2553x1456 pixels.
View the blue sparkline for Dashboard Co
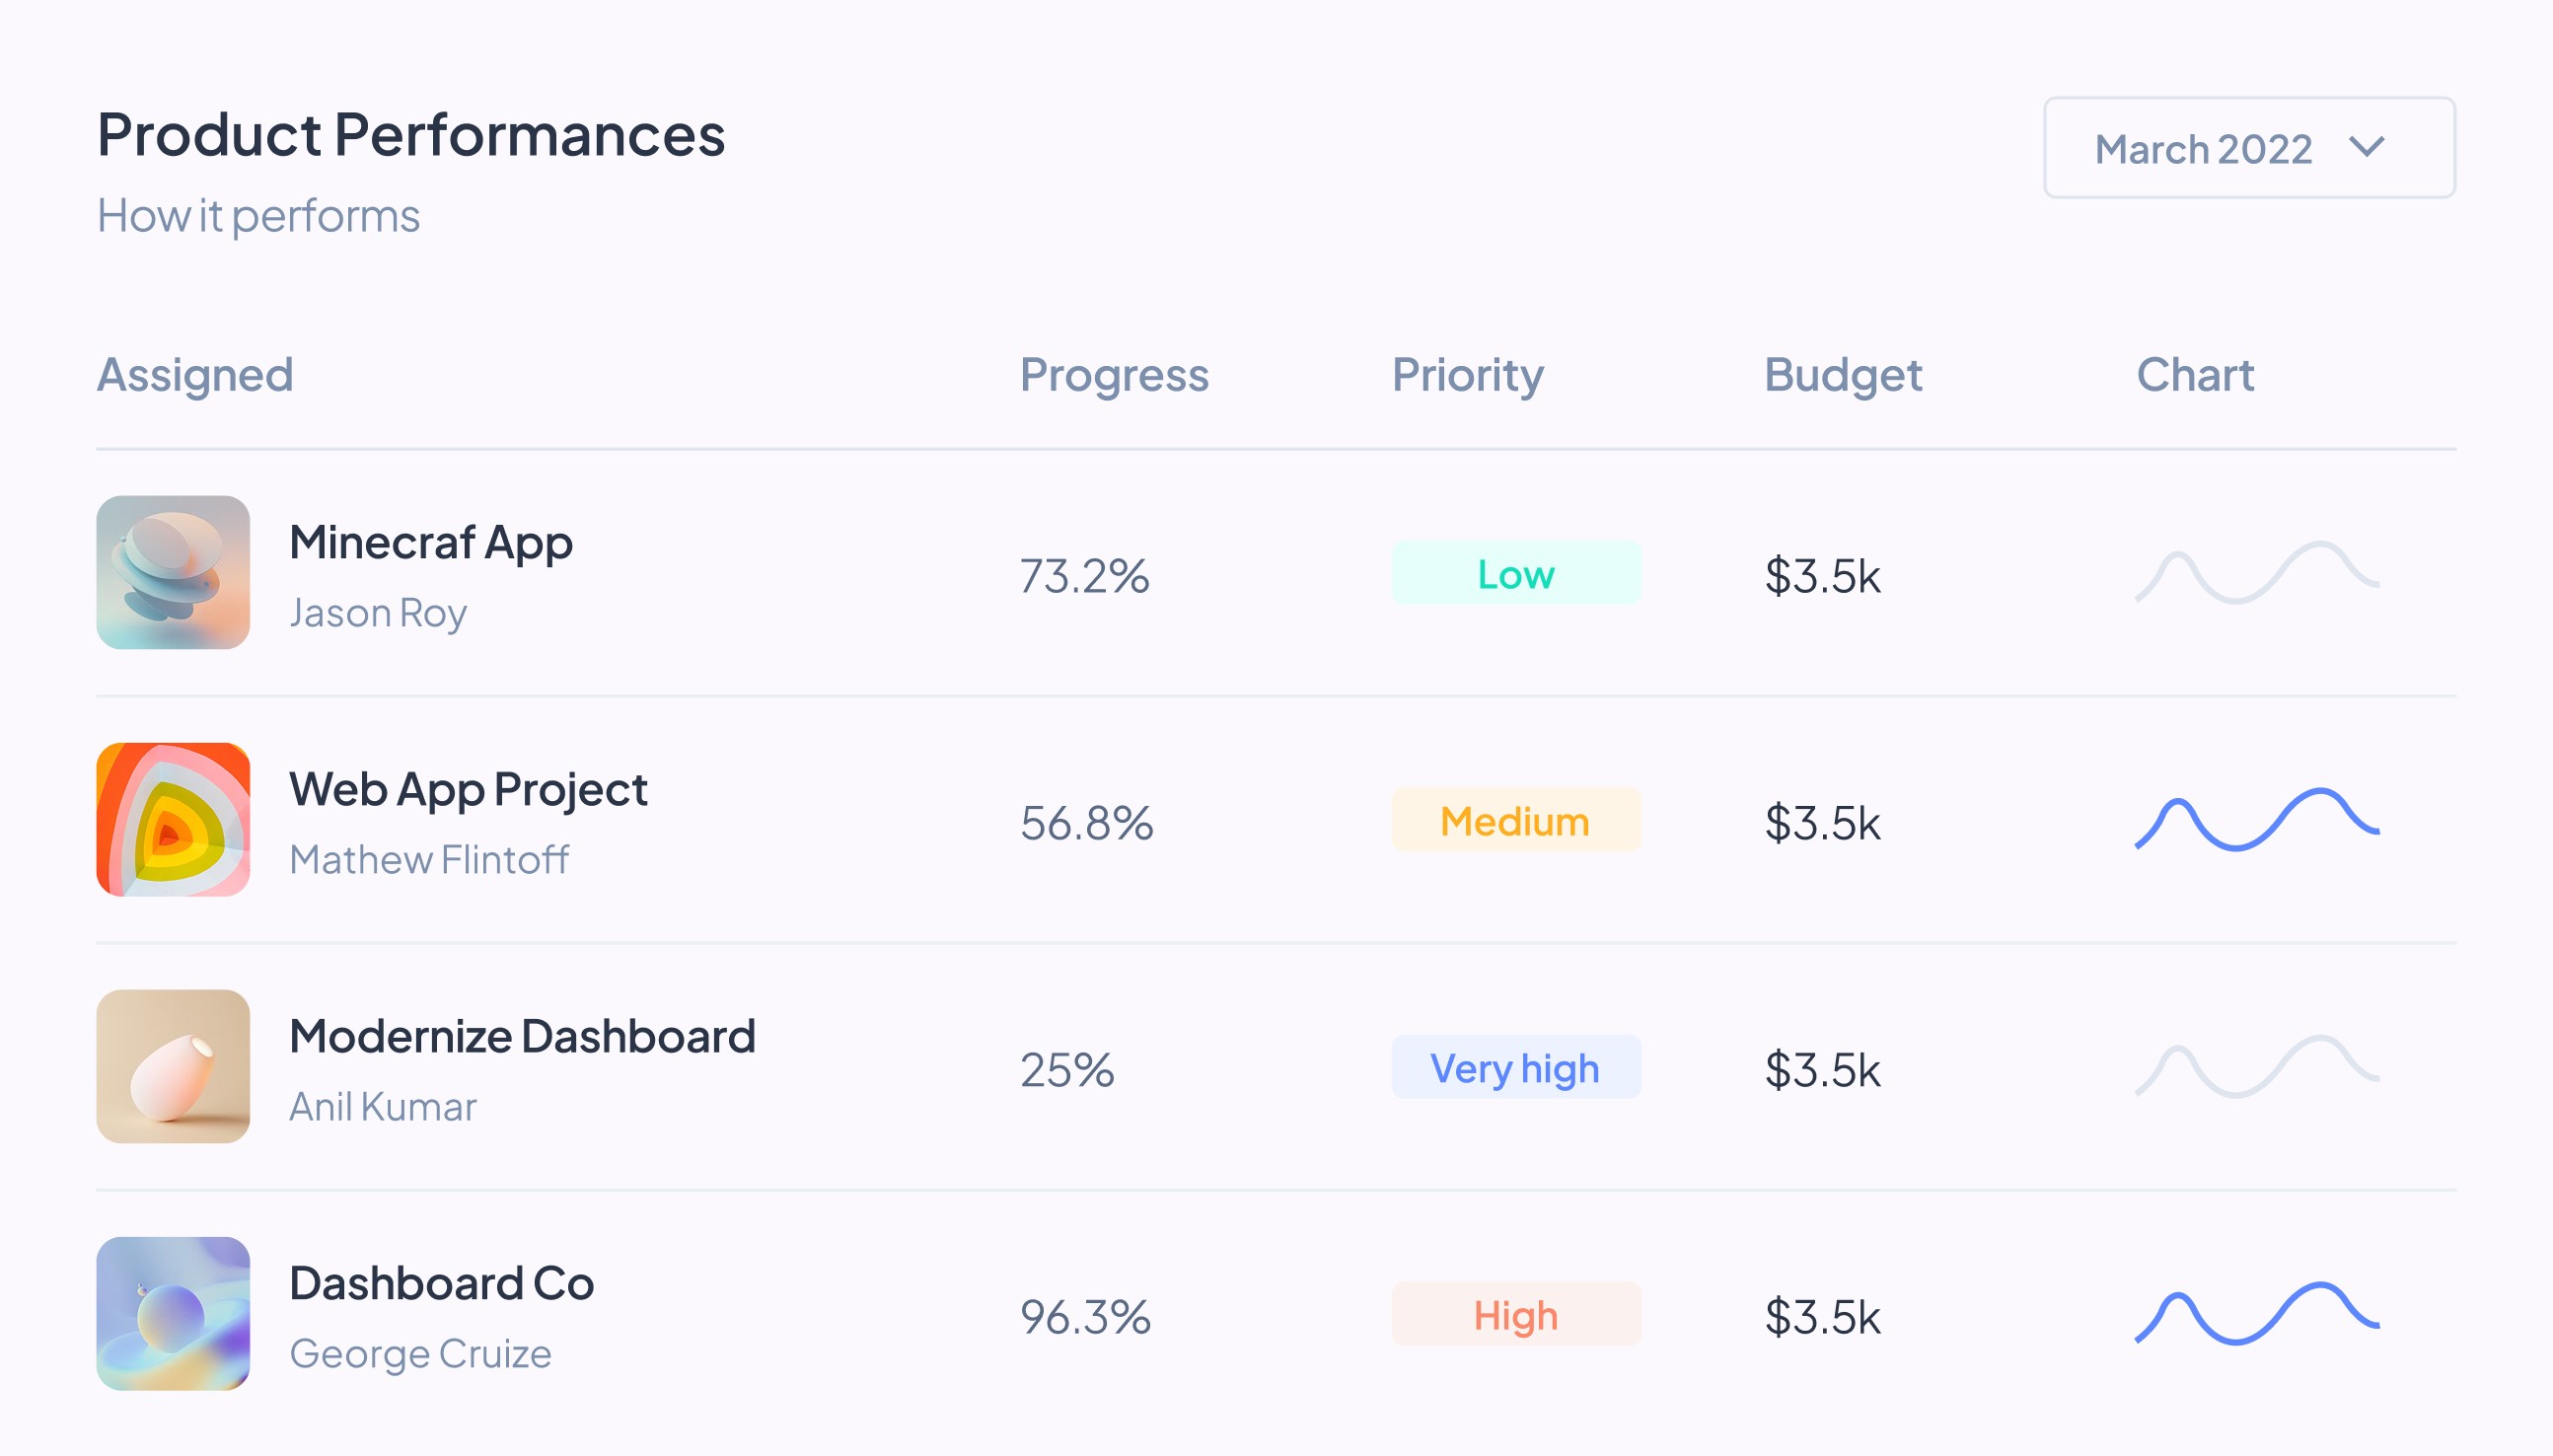point(2257,1314)
